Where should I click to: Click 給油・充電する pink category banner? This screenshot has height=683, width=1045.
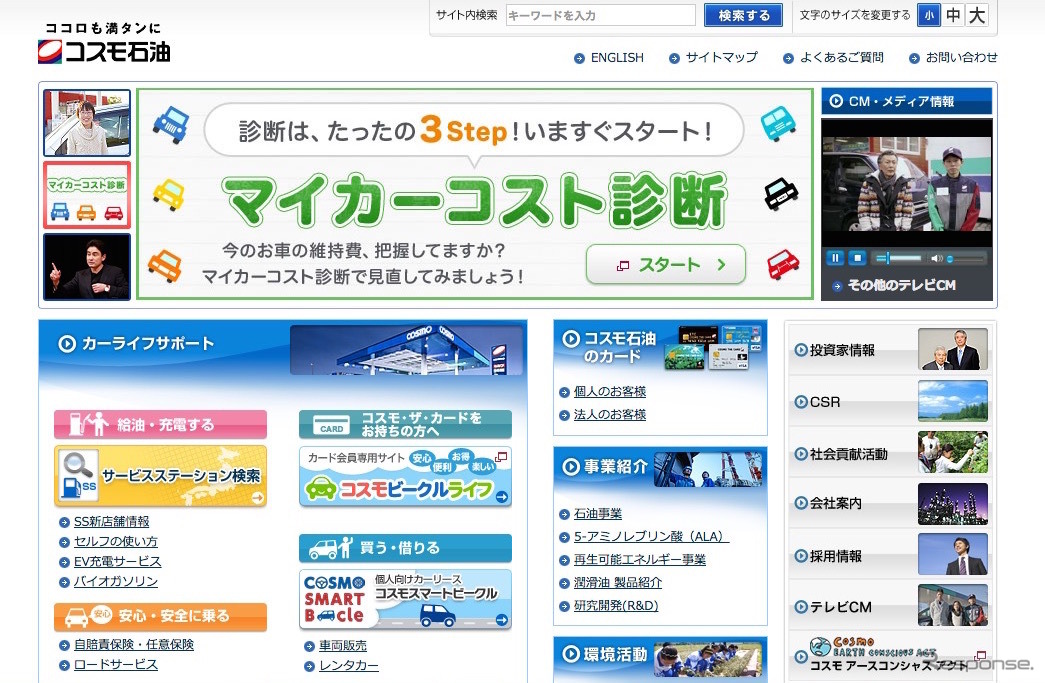pos(161,424)
